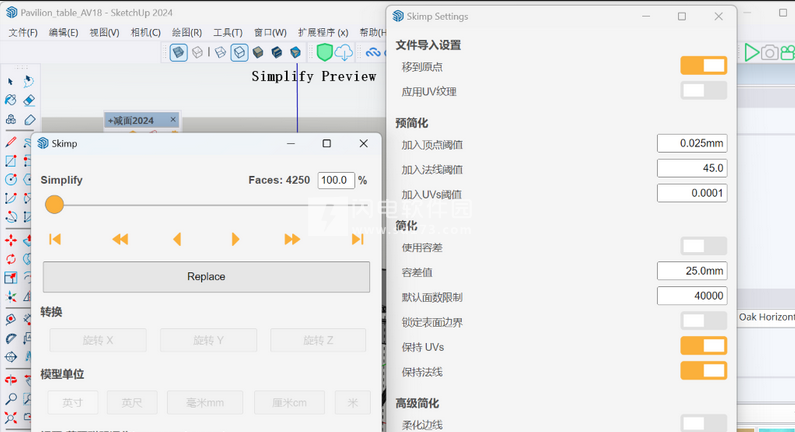Click the Replace button in Skimp
This screenshot has width=795, height=432.
point(206,277)
